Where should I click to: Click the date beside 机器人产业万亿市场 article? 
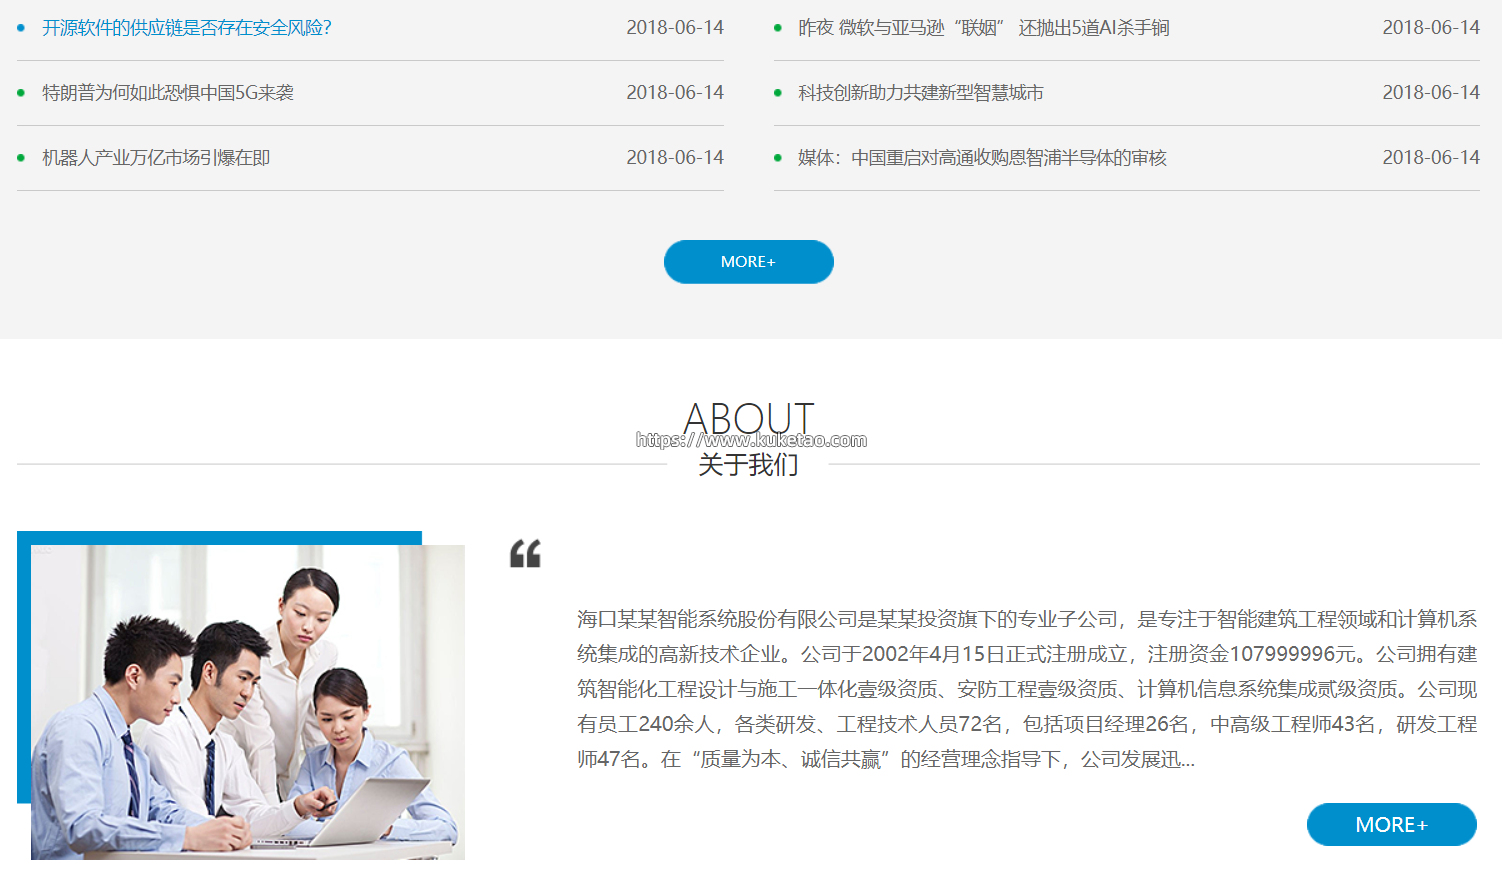coord(675,158)
